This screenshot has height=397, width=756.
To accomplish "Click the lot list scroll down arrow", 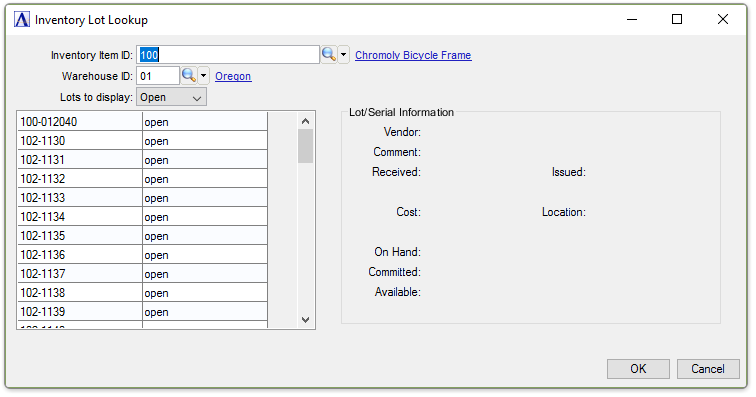I will click(305, 319).
